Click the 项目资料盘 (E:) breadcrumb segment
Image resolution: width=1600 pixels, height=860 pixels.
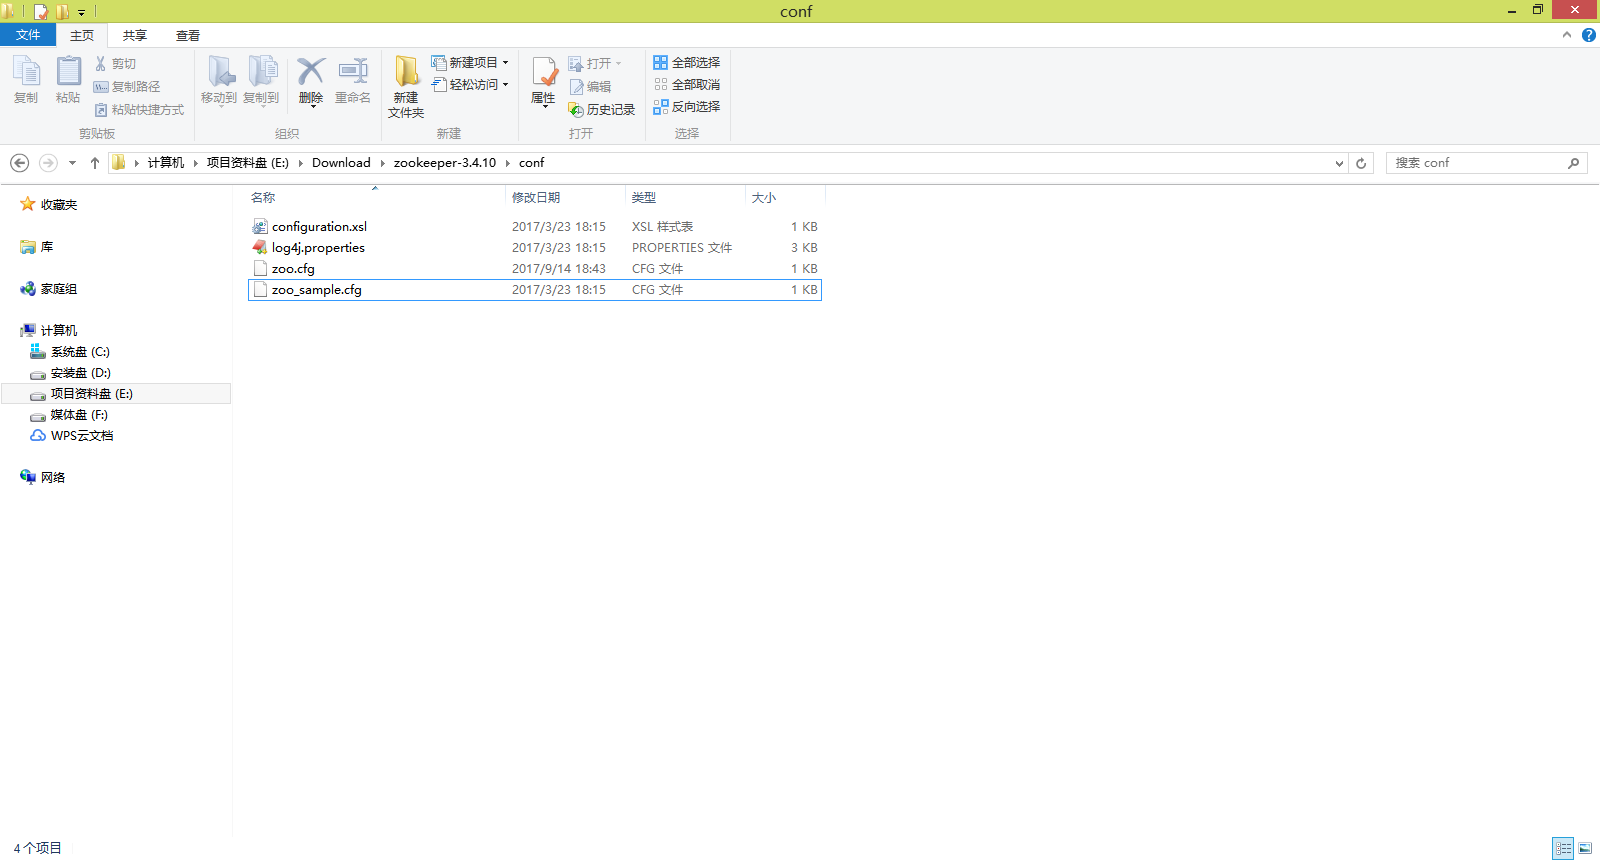click(248, 163)
